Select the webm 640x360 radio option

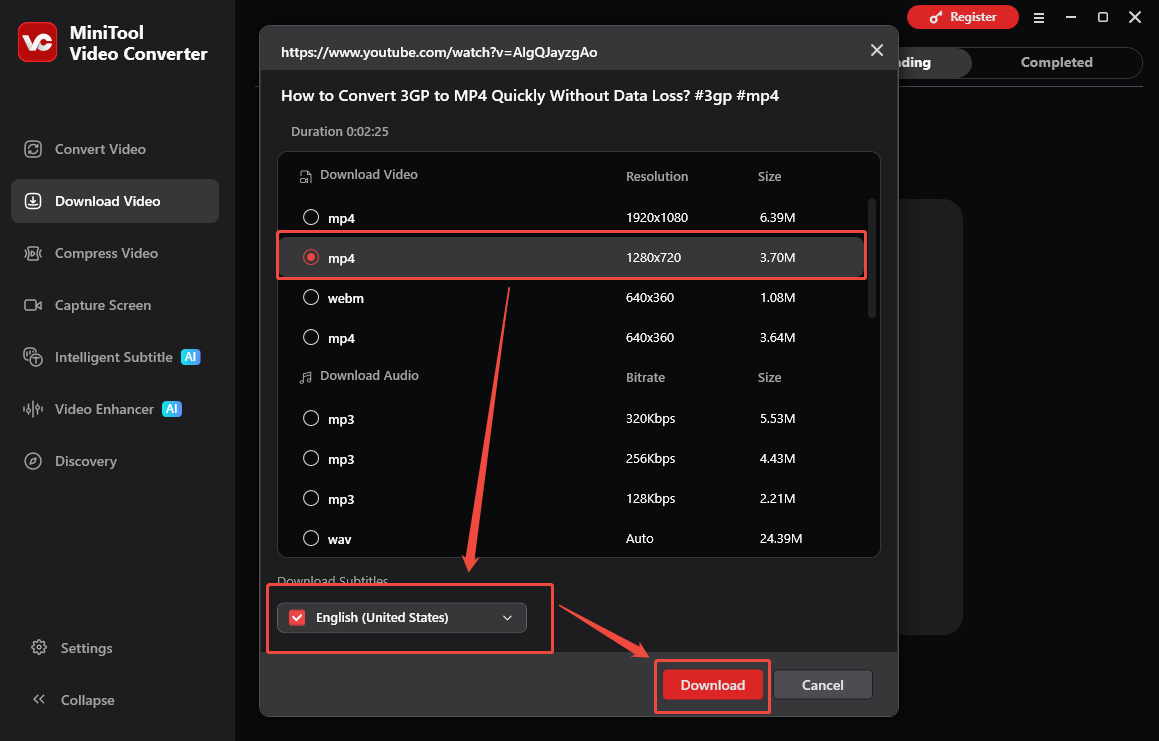coord(311,297)
